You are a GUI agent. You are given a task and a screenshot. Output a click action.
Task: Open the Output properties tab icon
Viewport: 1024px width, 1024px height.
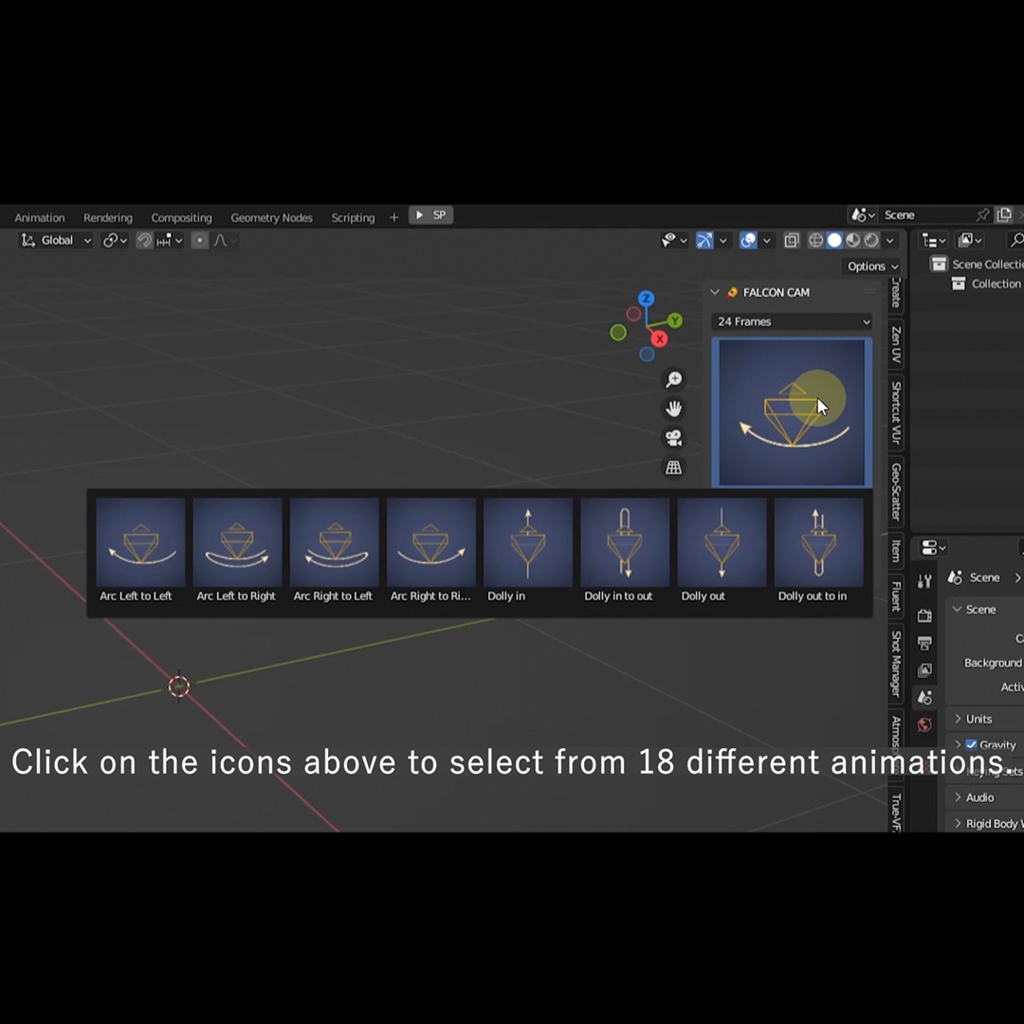tap(924, 643)
